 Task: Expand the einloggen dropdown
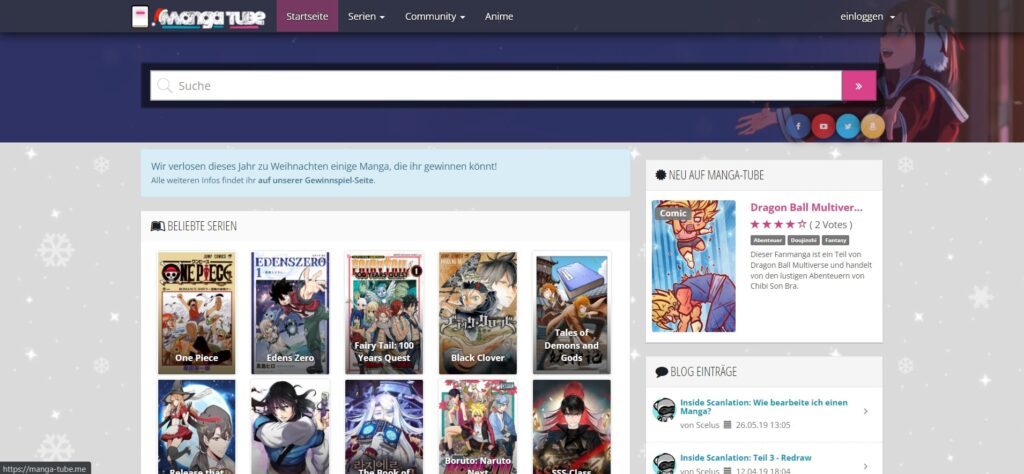pyautogui.click(x=866, y=17)
